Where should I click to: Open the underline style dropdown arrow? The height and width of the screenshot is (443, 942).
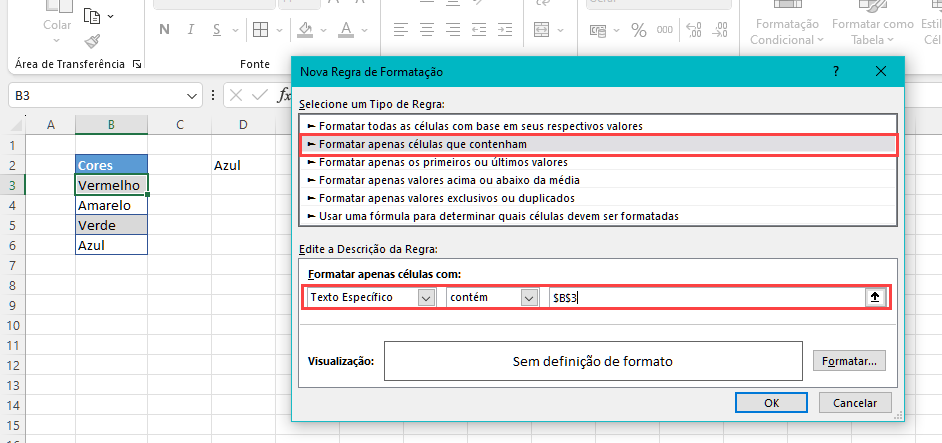[235, 29]
